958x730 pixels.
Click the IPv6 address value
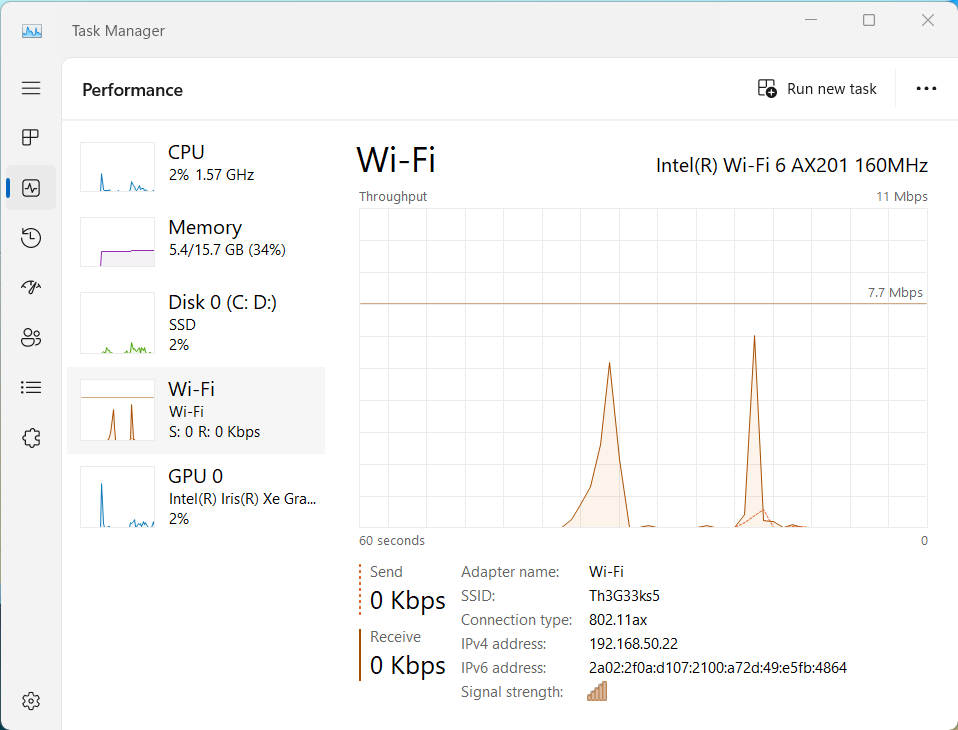coord(718,668)
